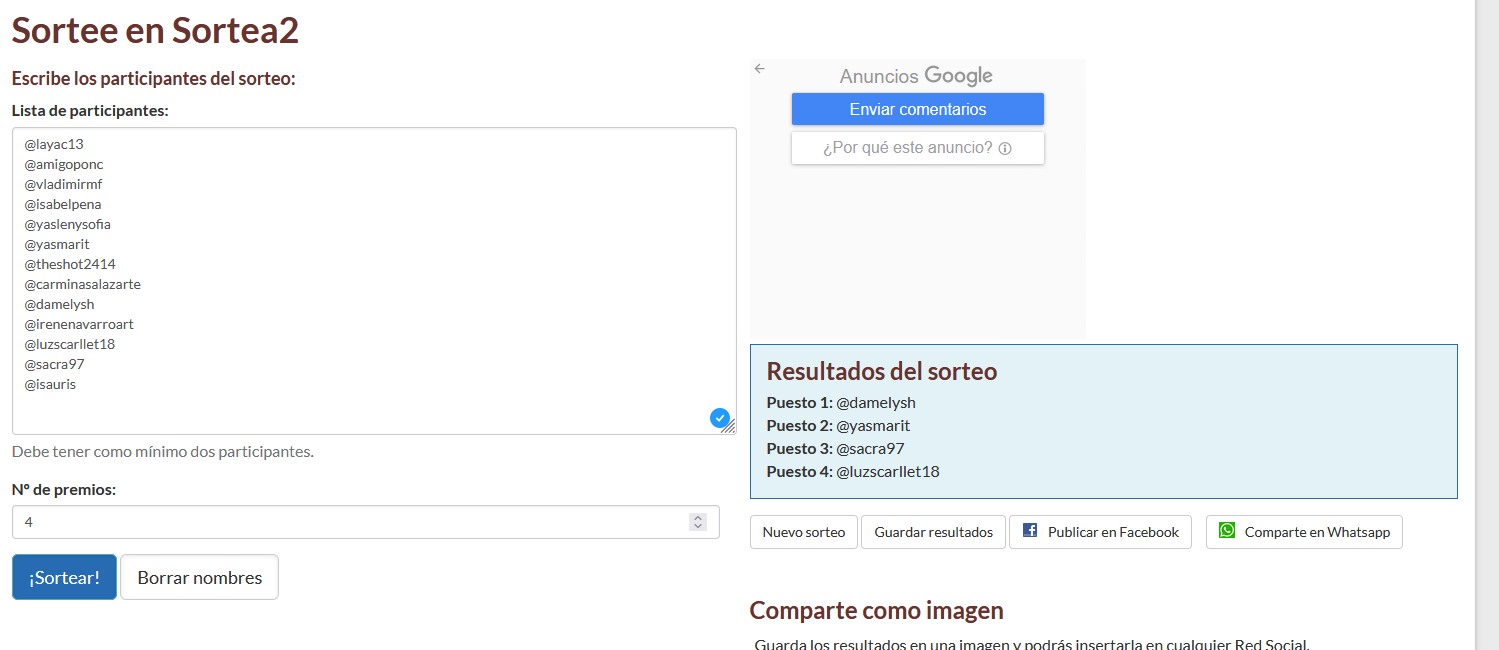Clear the list with Borrar nombres

point(199,578)
